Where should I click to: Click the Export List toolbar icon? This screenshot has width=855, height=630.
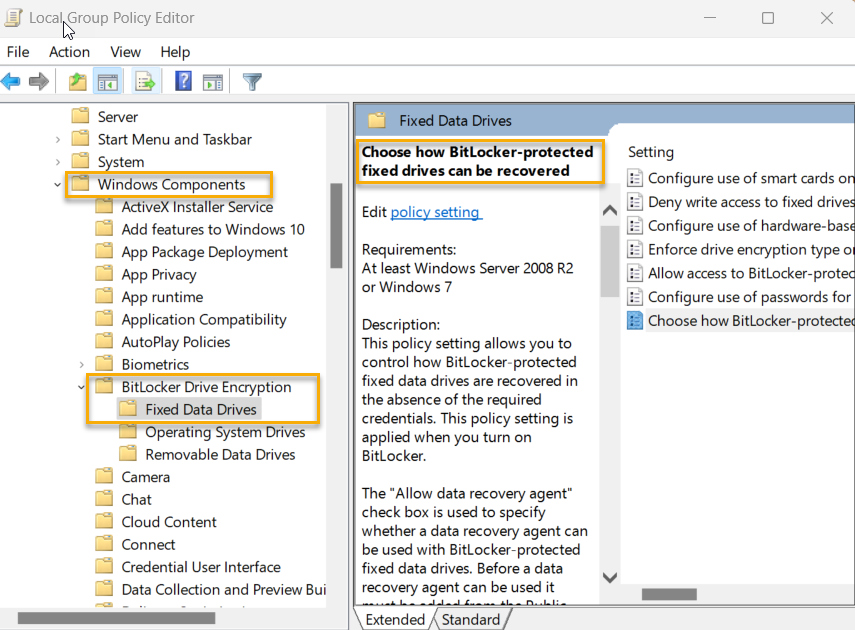pos(143,81)
